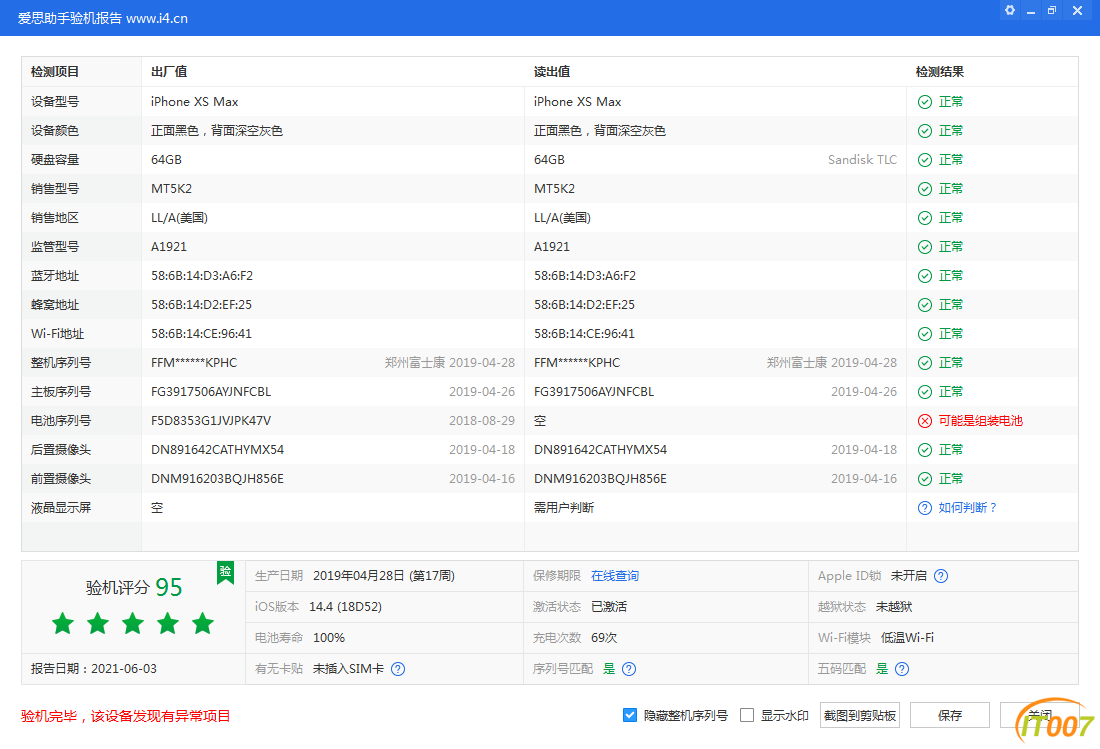
Task: Click green check icon for 设备颜色
Action: [x=925, y=131]
